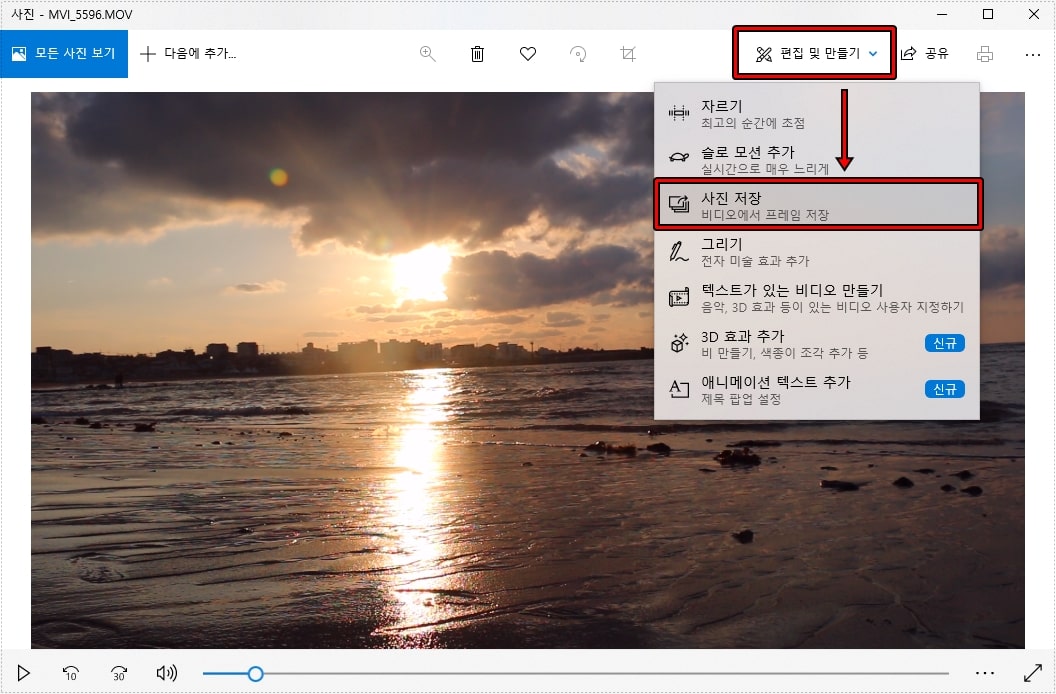The image size is (1056, 694).
Task: Open playback bar more options ellipsis
Action: point(985,672)
